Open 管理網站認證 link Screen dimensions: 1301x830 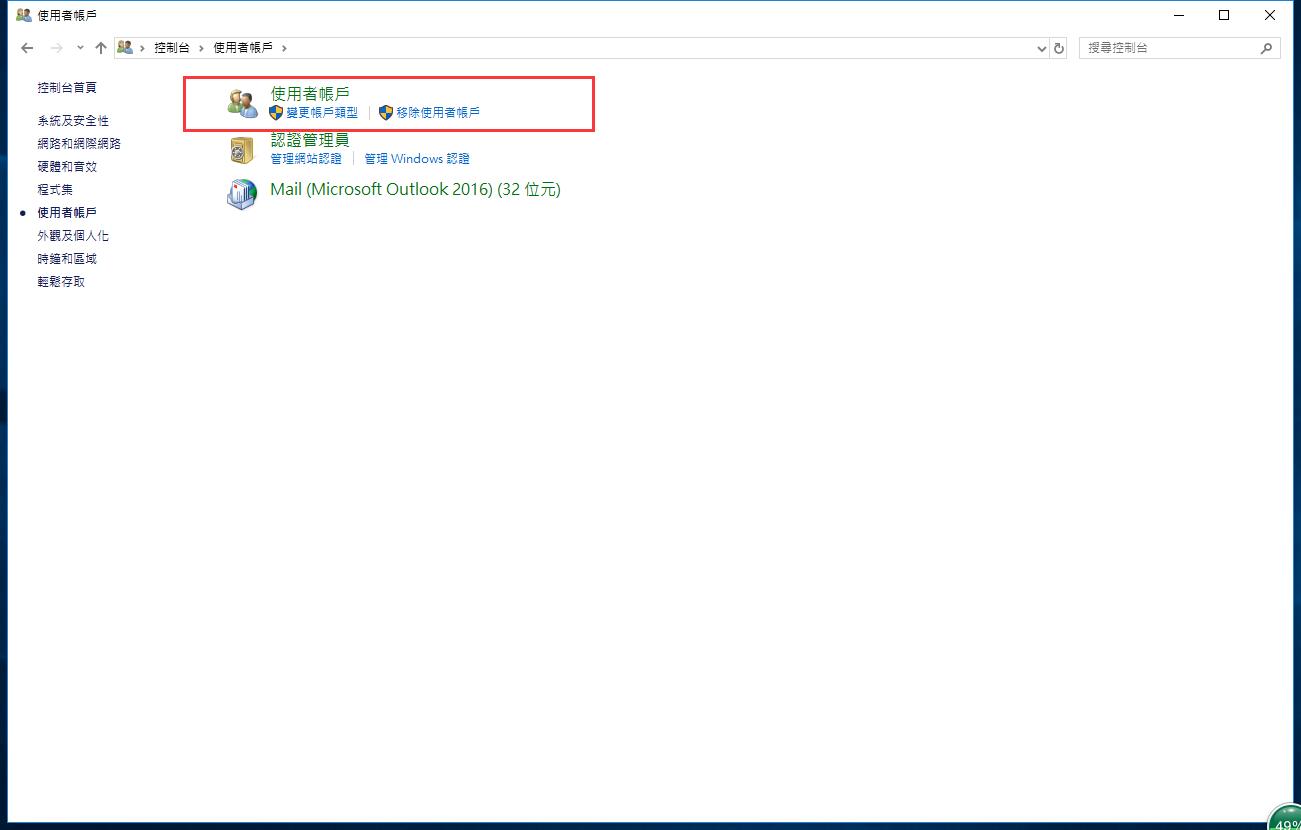point(306,159)
